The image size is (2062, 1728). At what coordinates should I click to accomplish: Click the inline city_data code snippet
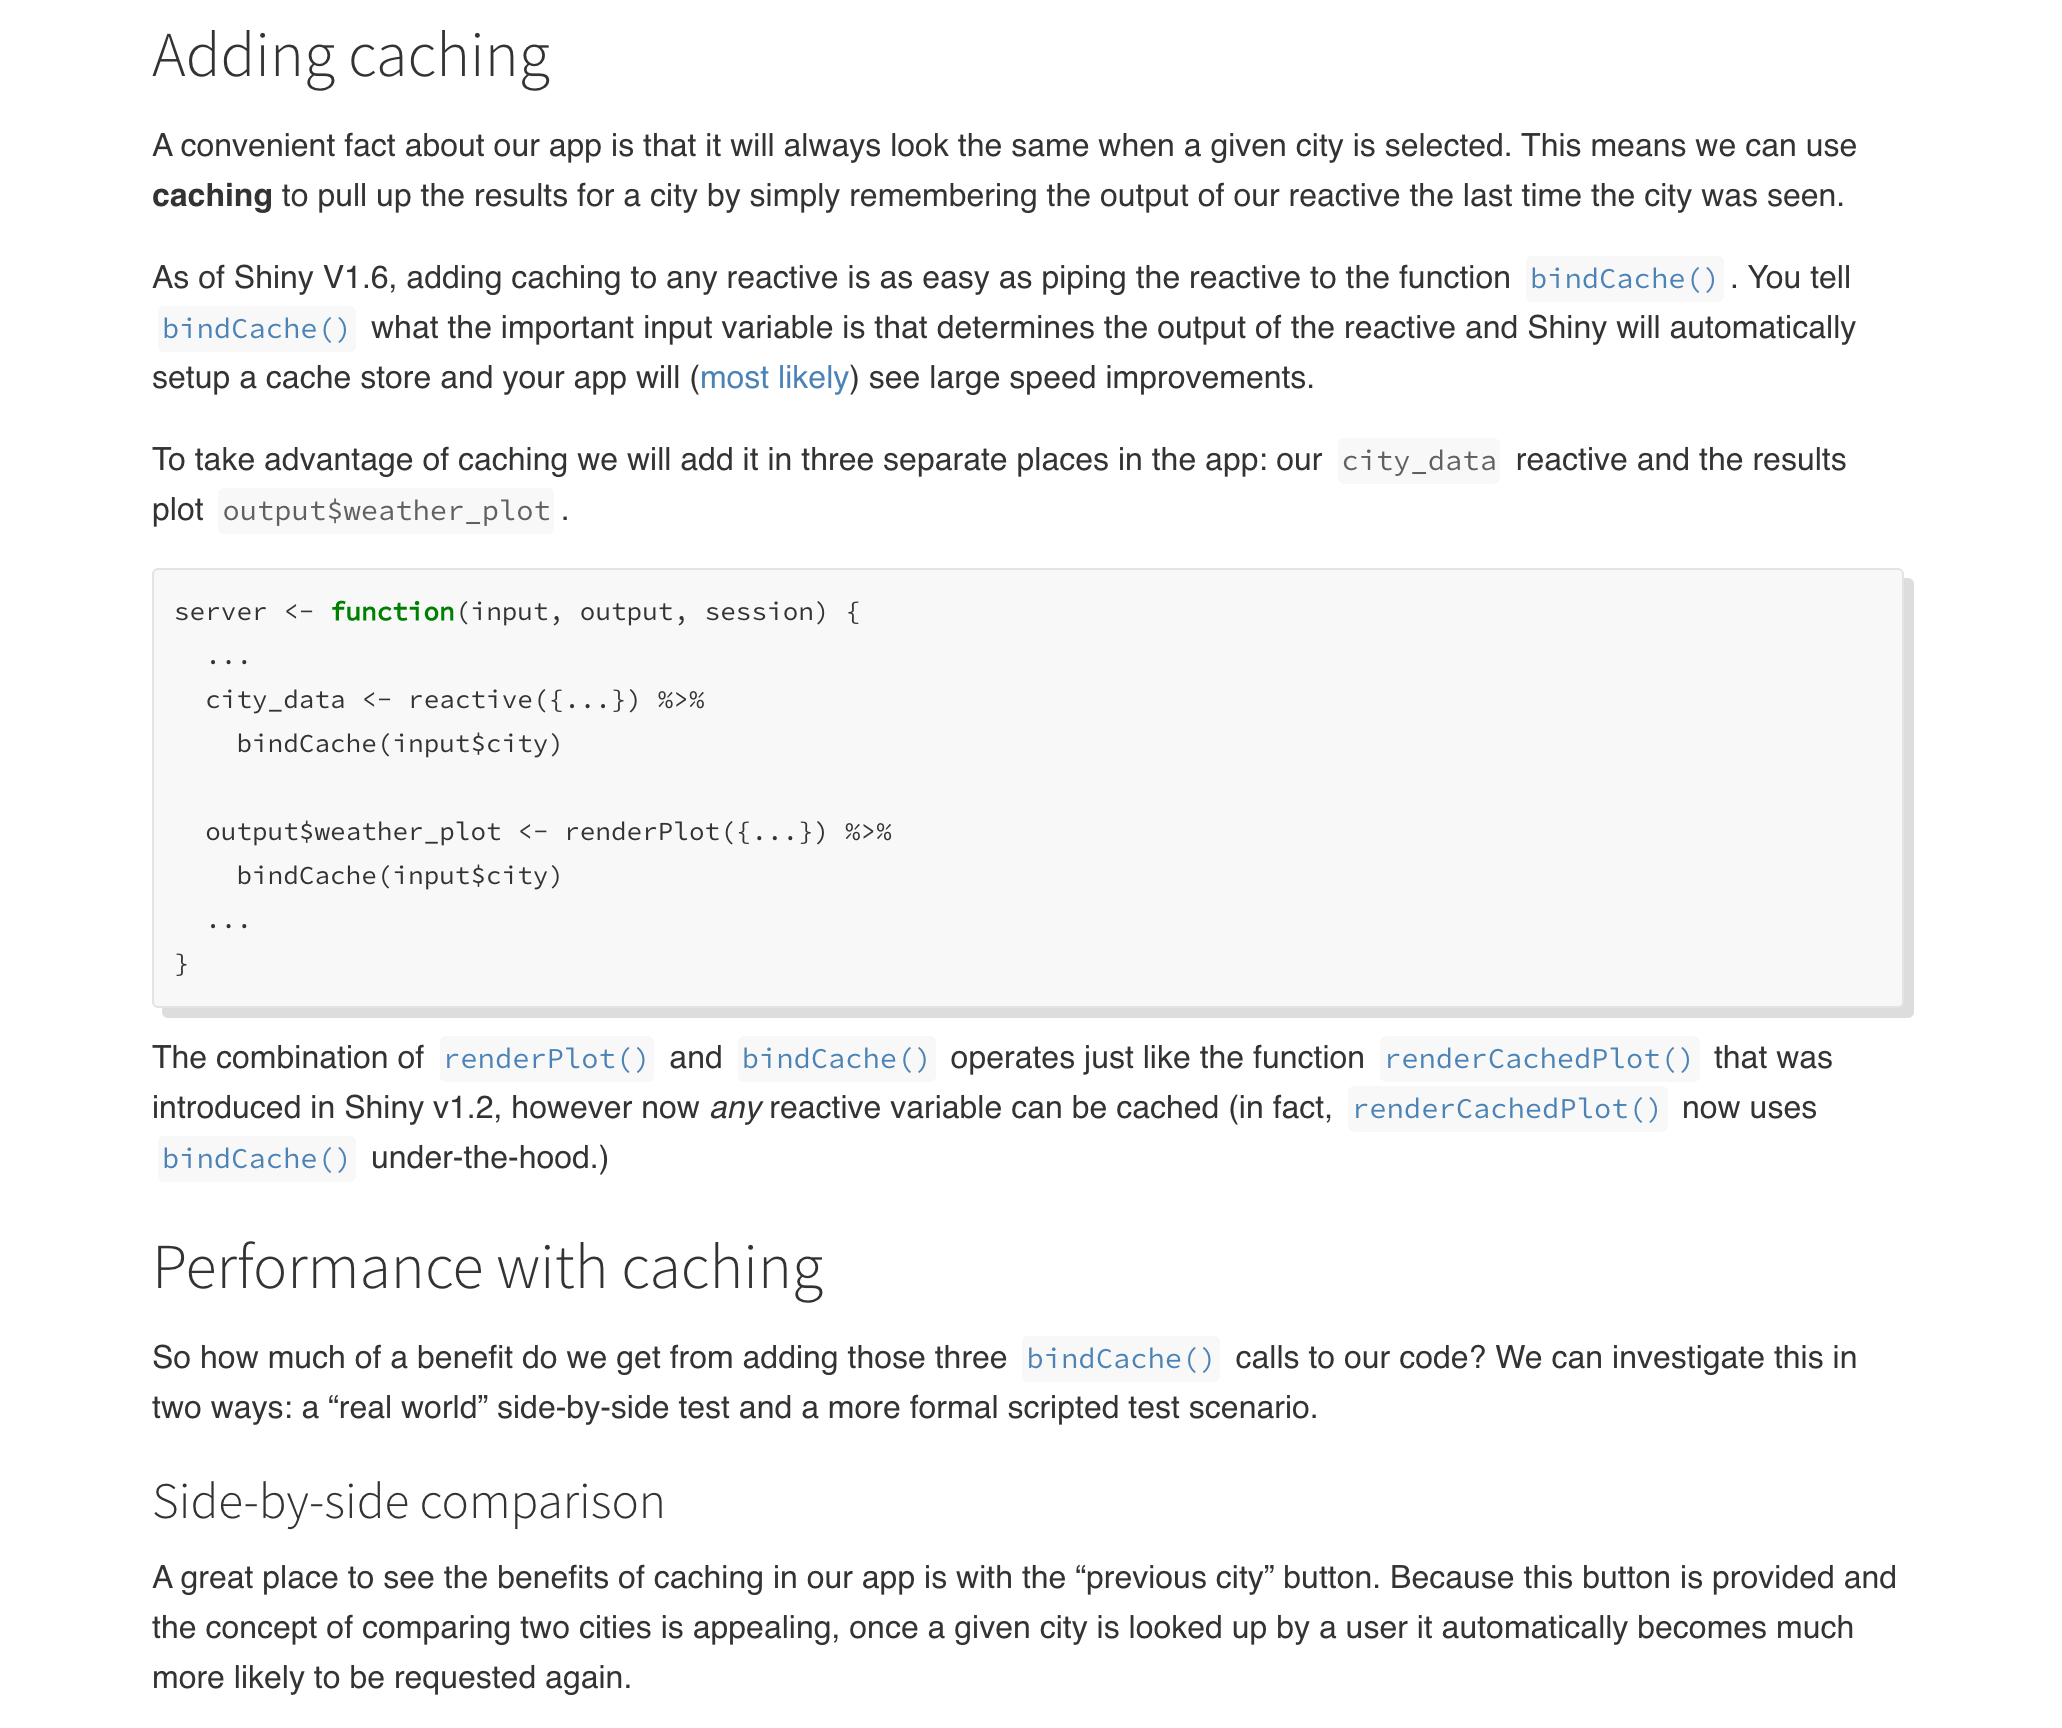(1418, 461)
